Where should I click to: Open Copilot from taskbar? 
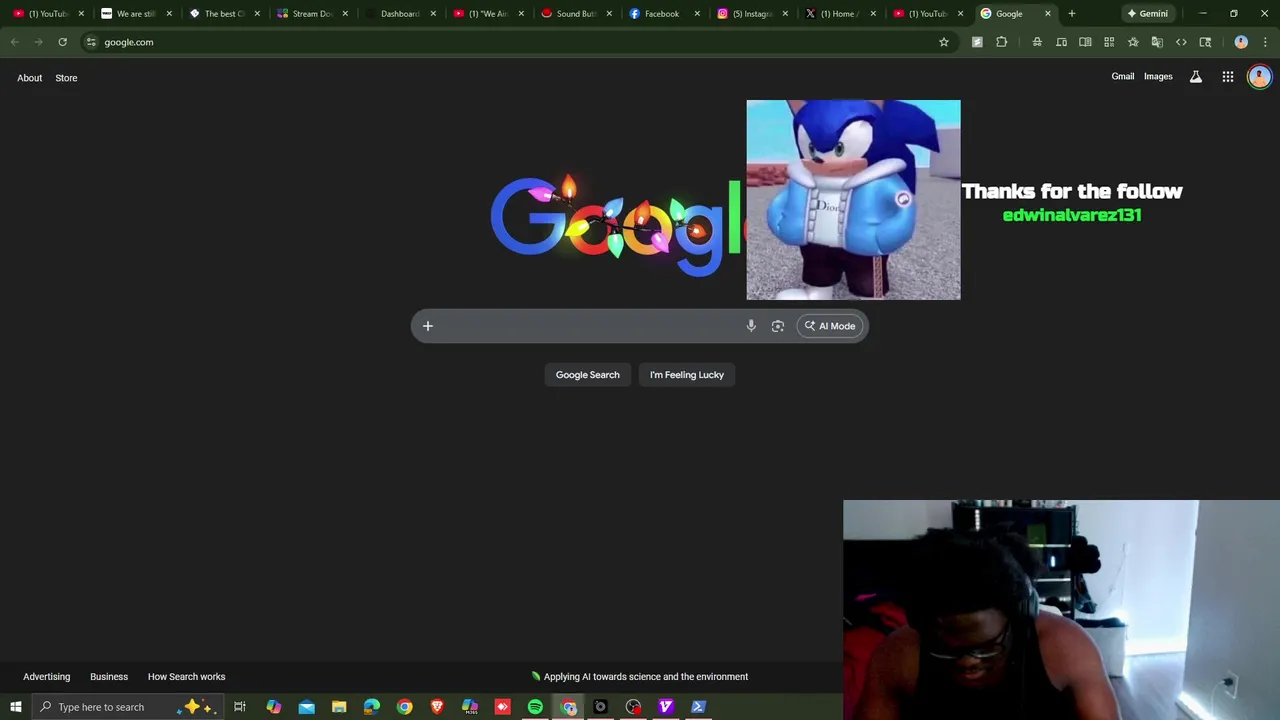273,707
